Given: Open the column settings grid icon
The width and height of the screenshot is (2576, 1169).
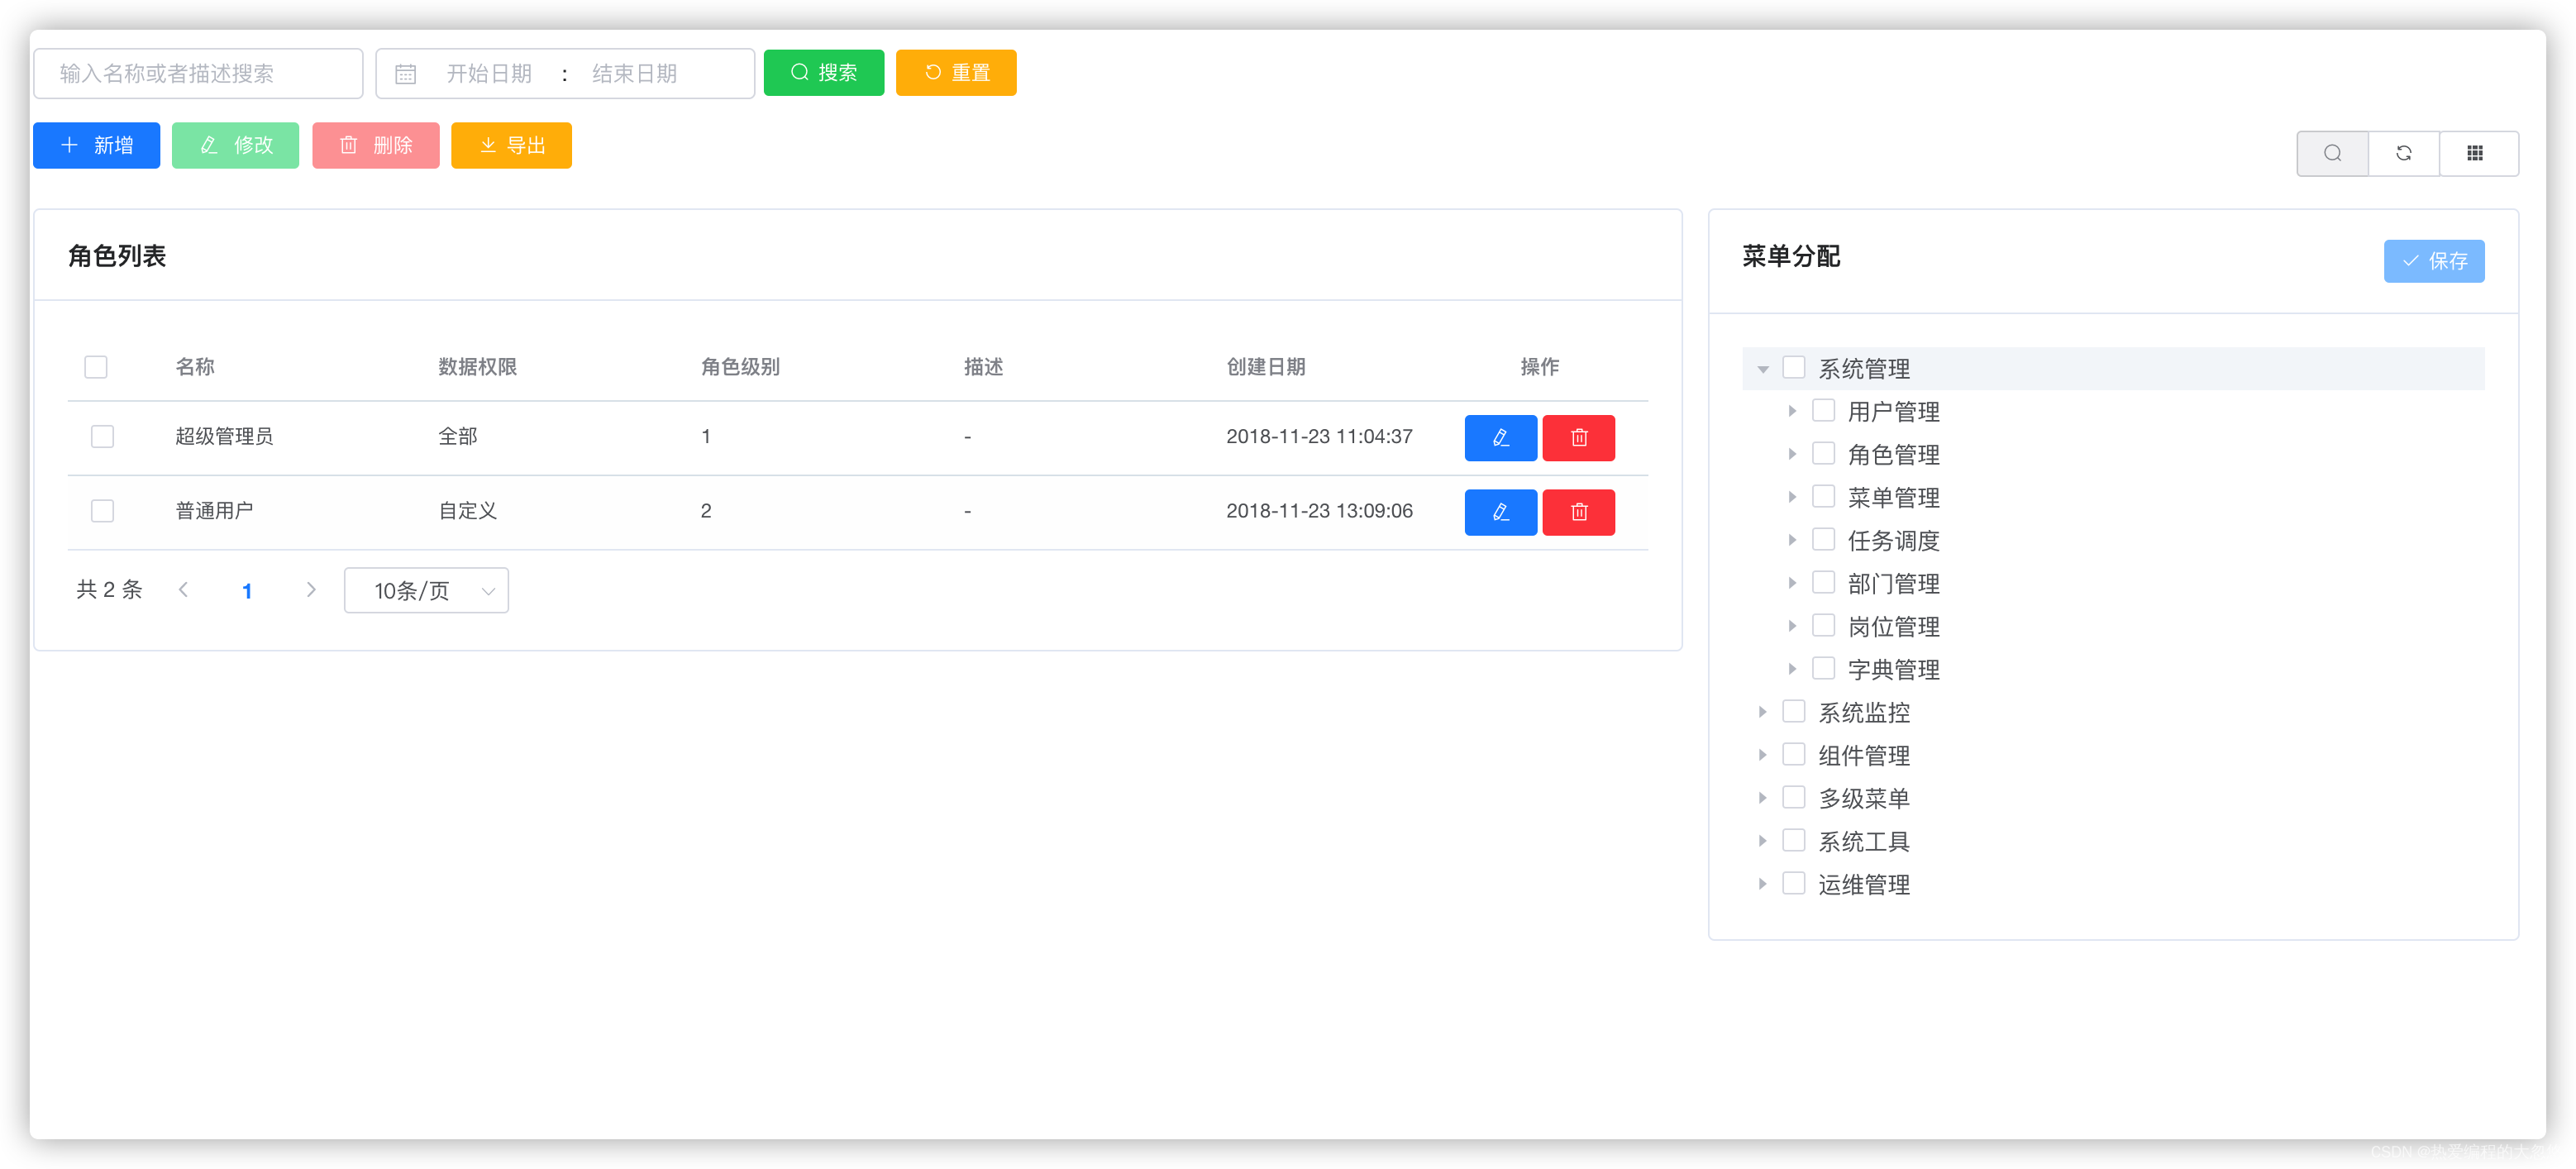Looking at the screenshot, I should (x=2477, y=152).
